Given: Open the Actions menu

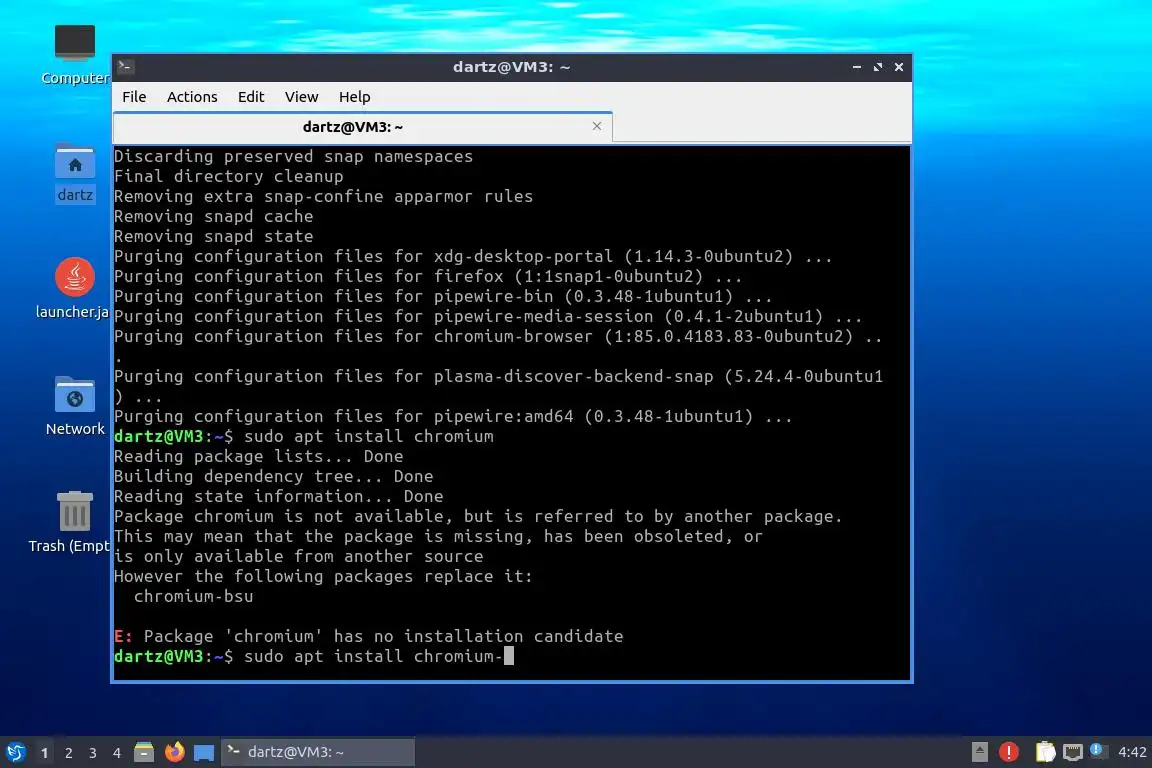Looking at the screenshot, I should [x=192, y=97].
